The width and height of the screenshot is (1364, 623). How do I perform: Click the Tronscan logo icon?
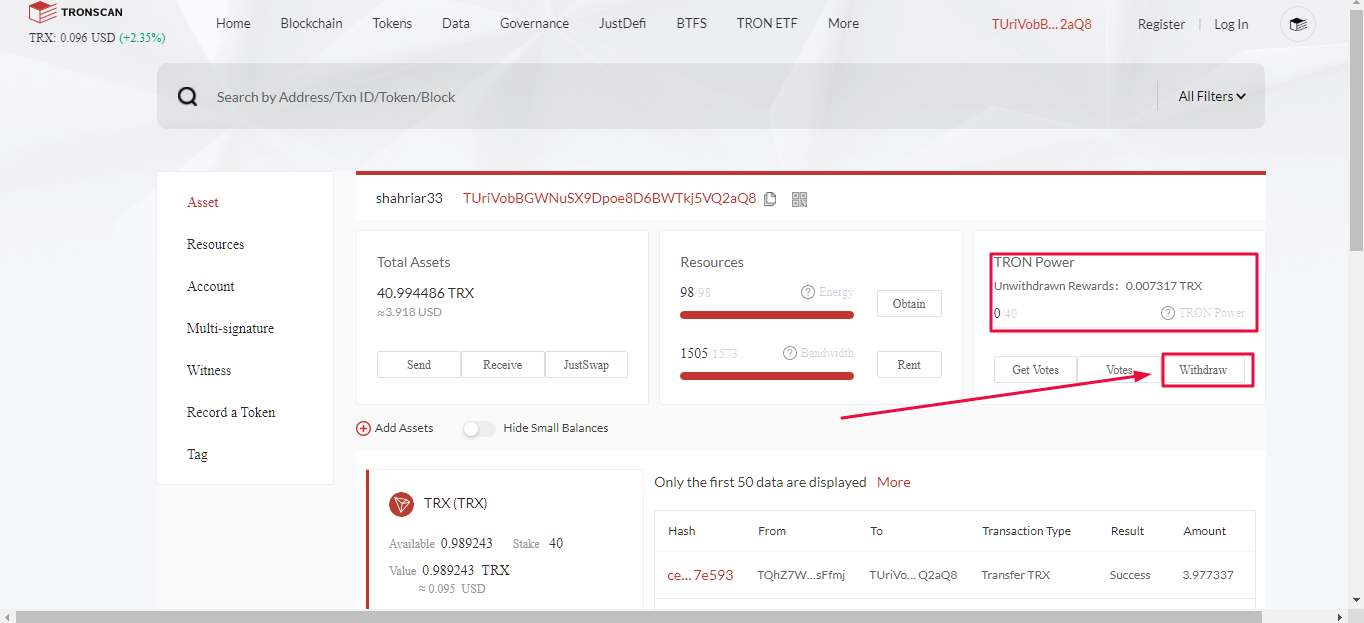43,13
